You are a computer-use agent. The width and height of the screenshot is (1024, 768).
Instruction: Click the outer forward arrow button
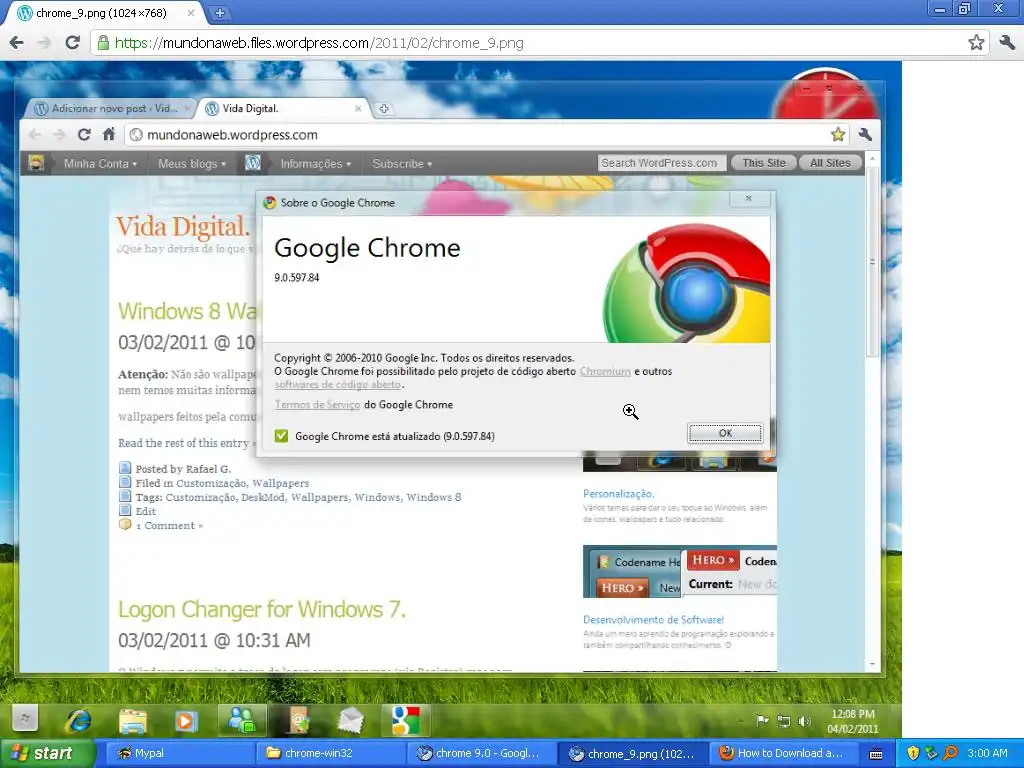(44, 43)
